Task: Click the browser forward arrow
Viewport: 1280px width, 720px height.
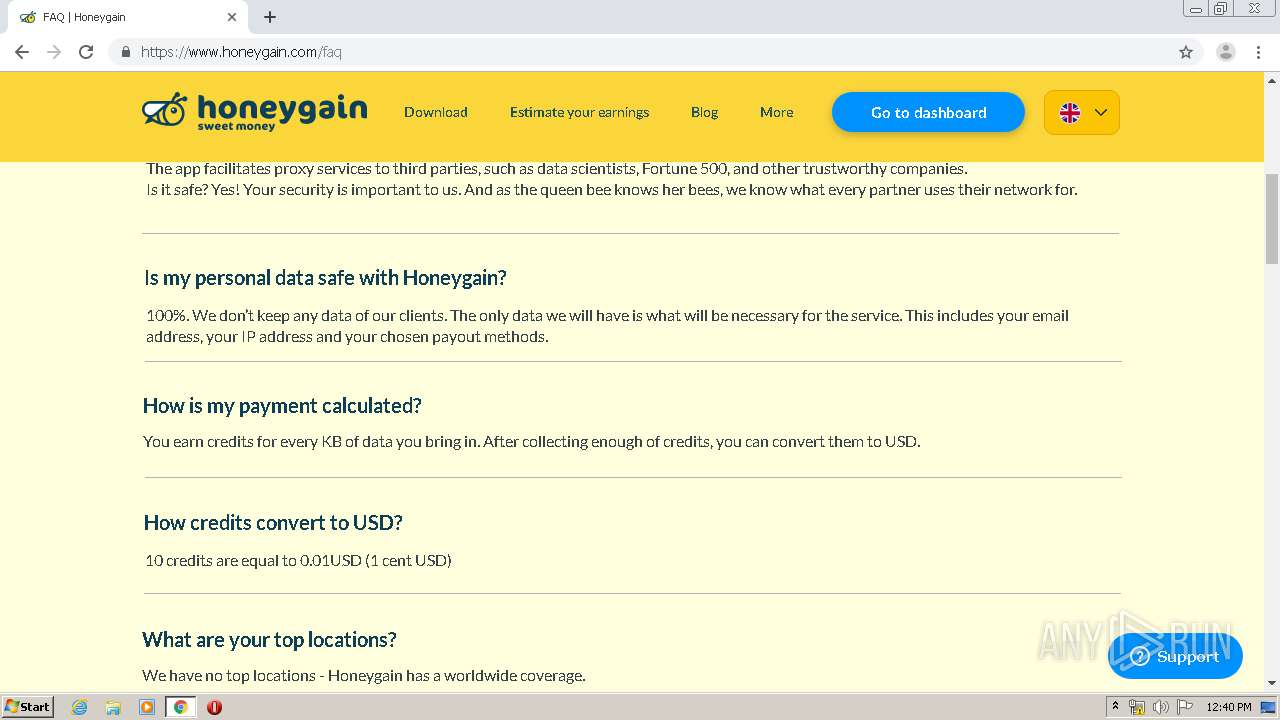Action: (x=54, y=52)
